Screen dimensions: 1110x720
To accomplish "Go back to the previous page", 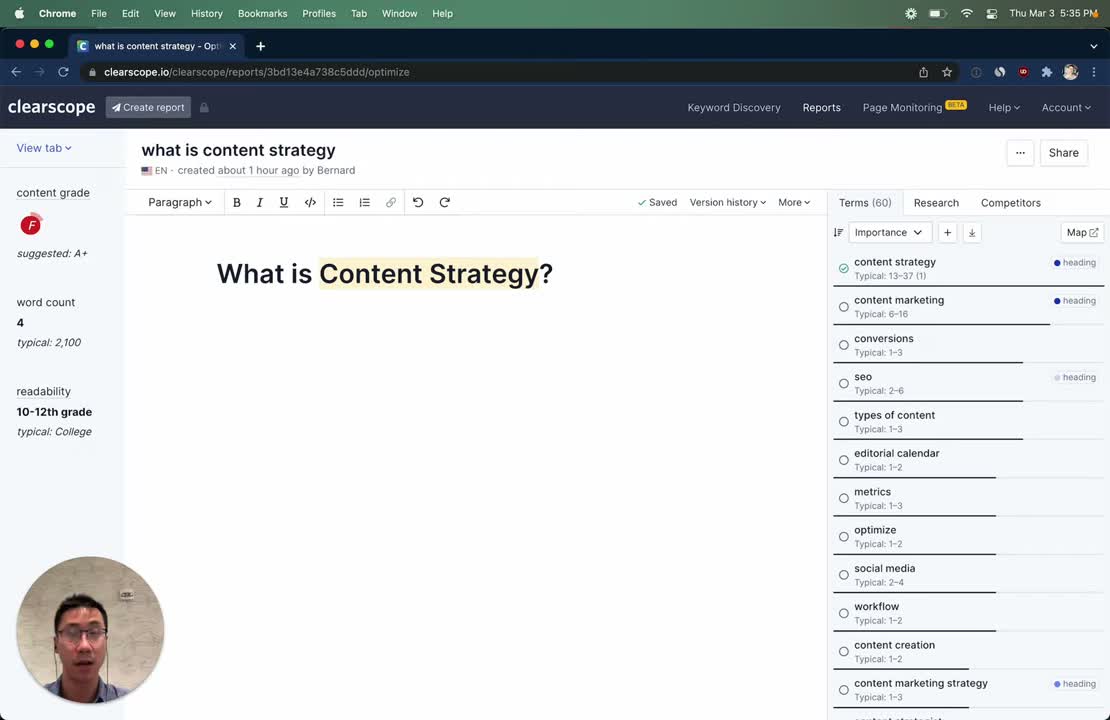I will pos(16,72).
